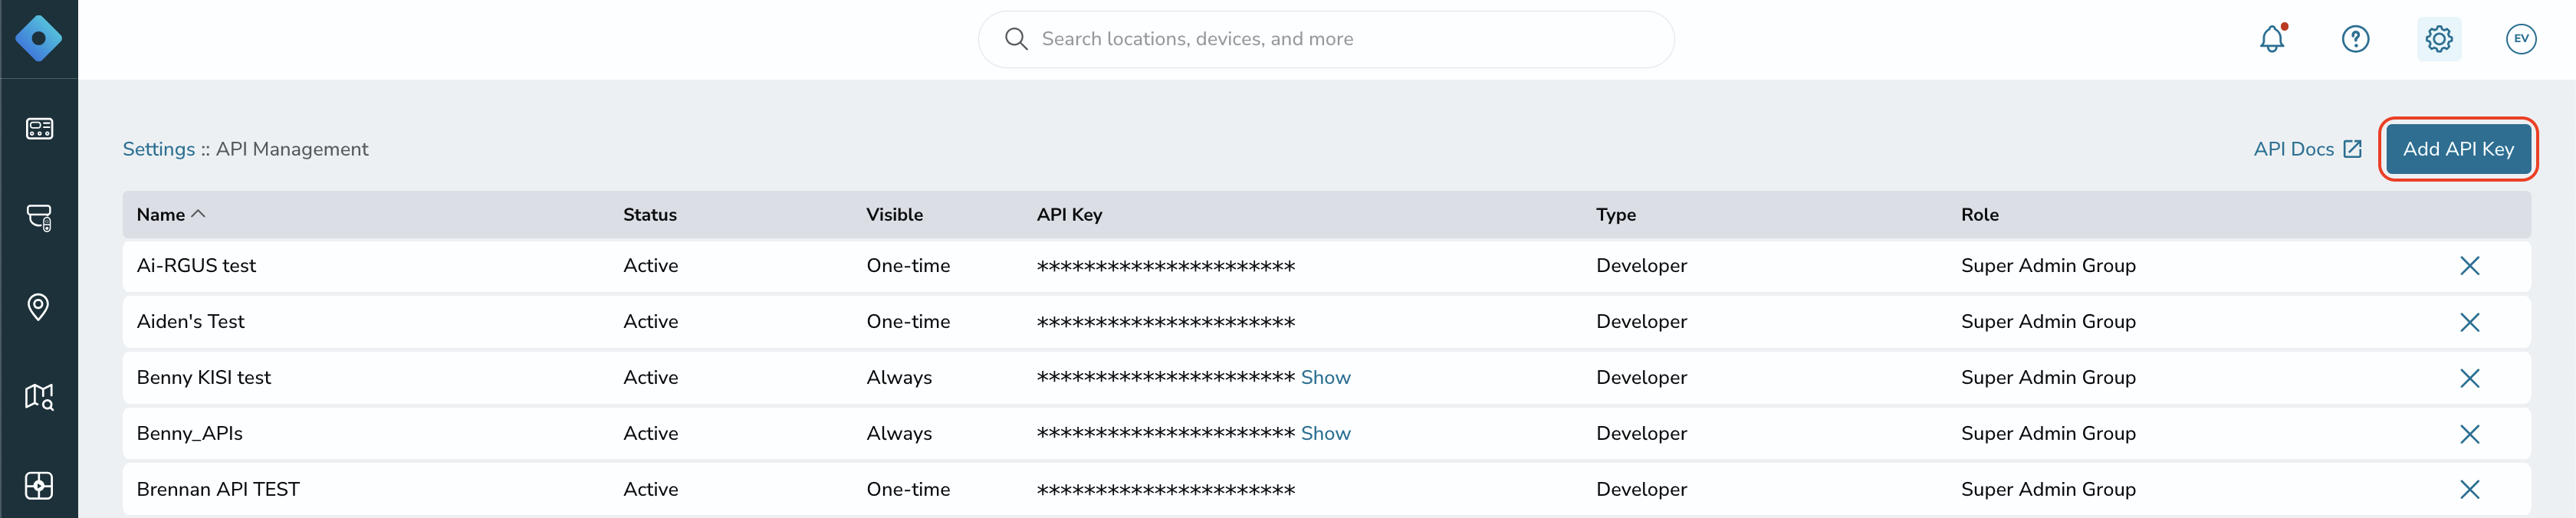
Task: Sort by Name column header
Action: pos(170,214)
